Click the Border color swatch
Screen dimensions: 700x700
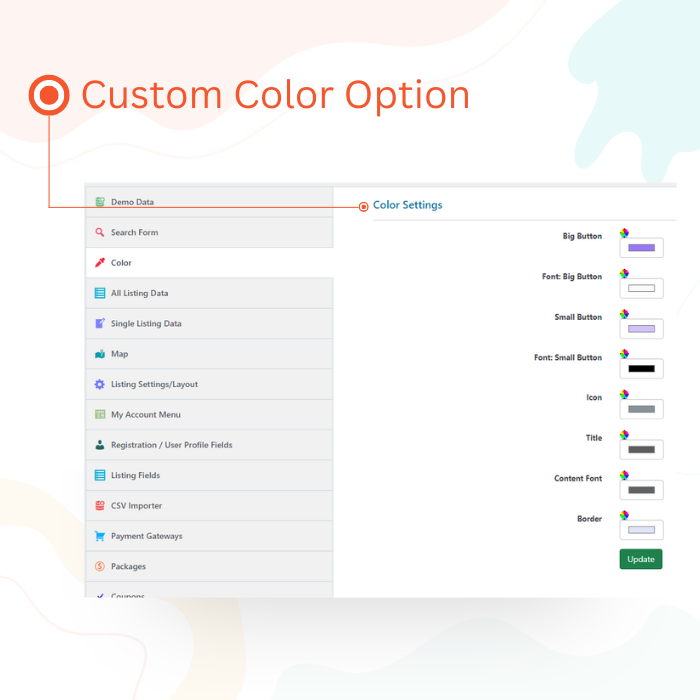coord(641,530)
